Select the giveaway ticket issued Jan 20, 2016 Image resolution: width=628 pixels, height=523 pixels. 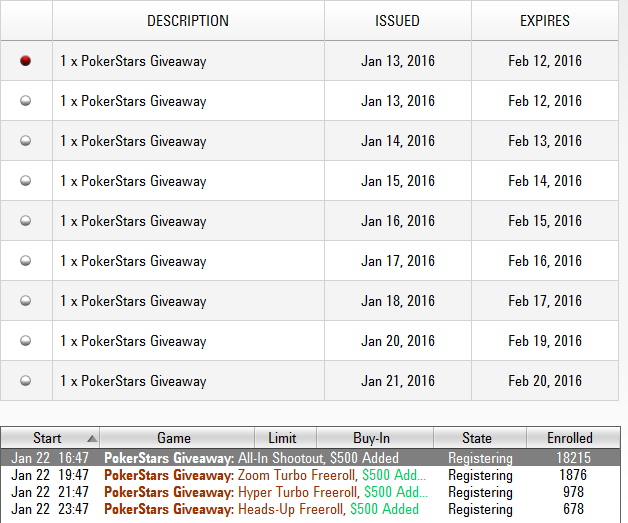[x=26, y=341]
